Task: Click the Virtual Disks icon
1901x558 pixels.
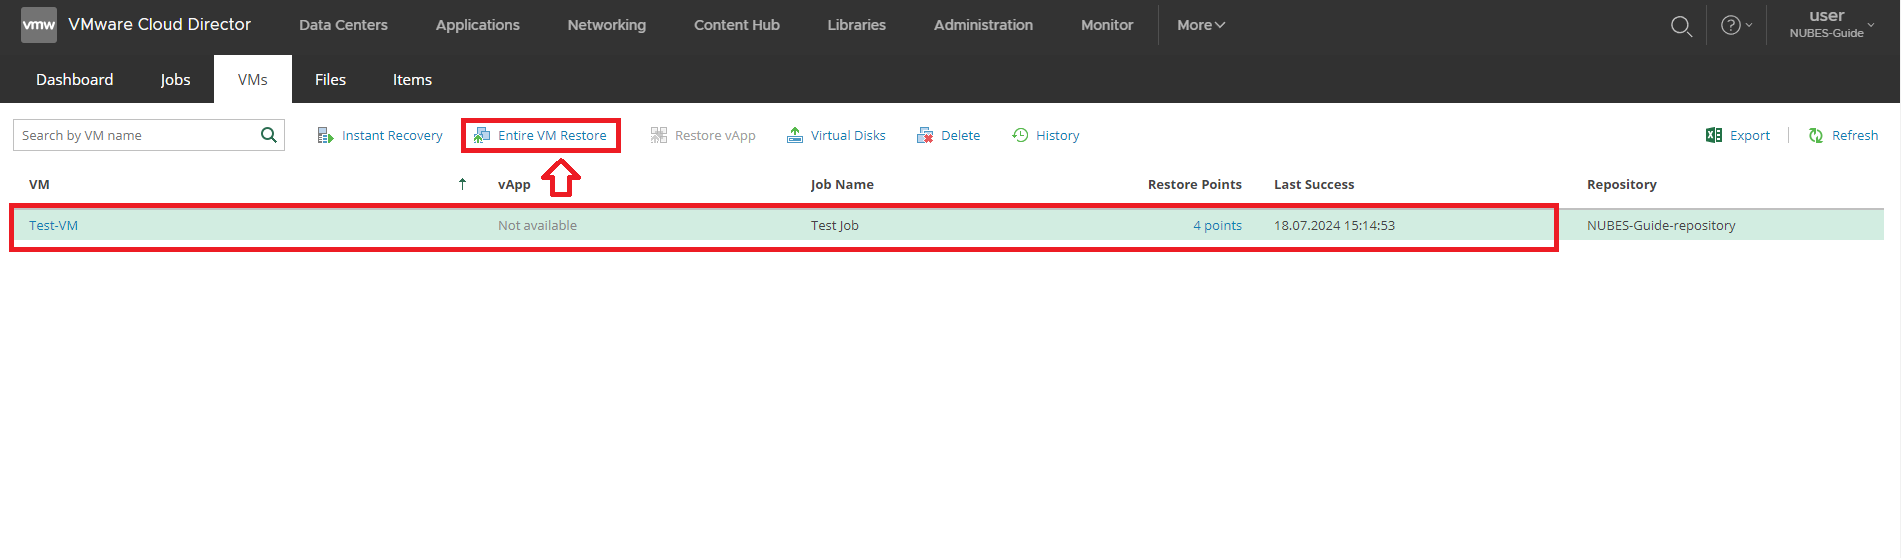Action: 795,135
